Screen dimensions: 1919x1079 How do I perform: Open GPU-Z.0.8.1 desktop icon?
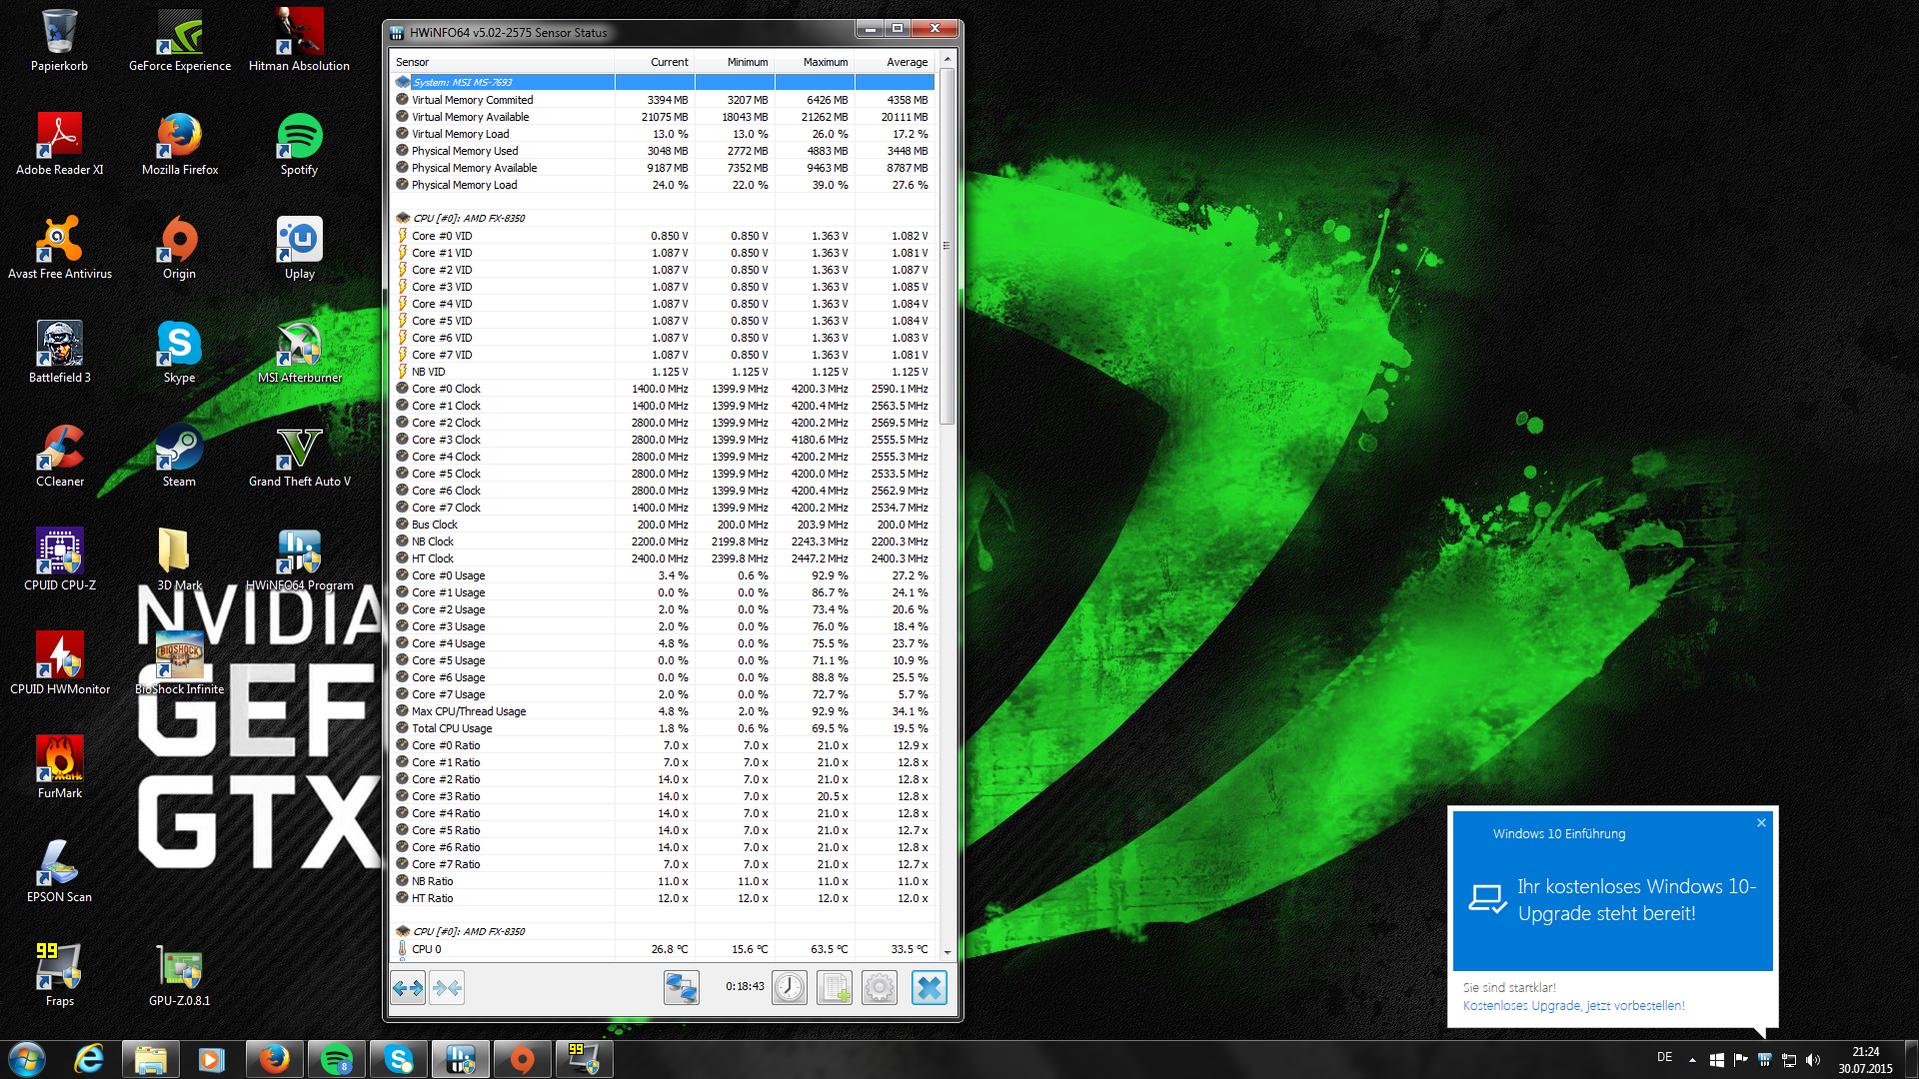coord(180,977)
